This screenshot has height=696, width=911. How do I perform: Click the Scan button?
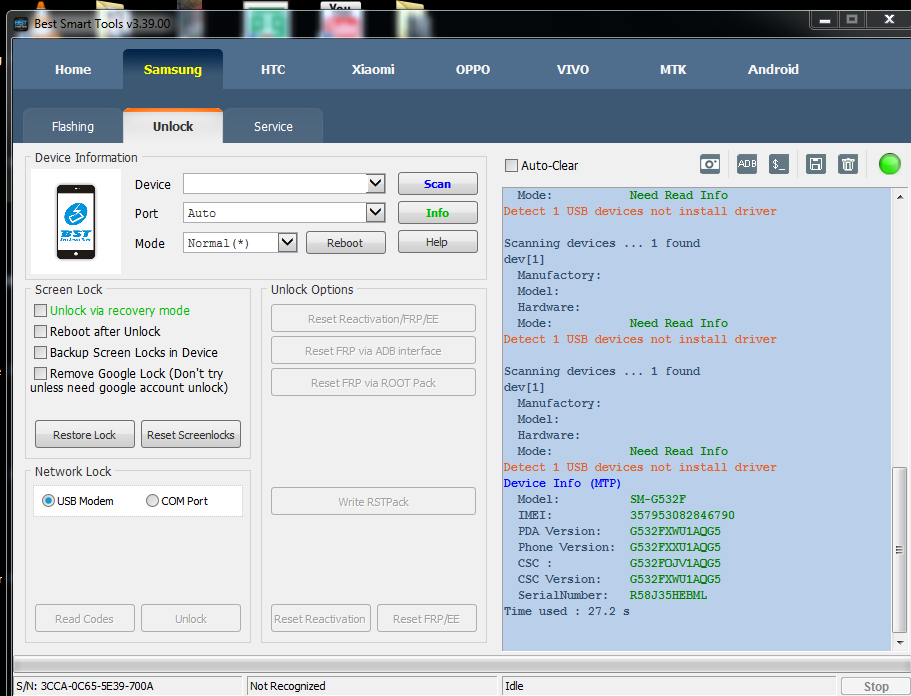(x=437, y=184)
